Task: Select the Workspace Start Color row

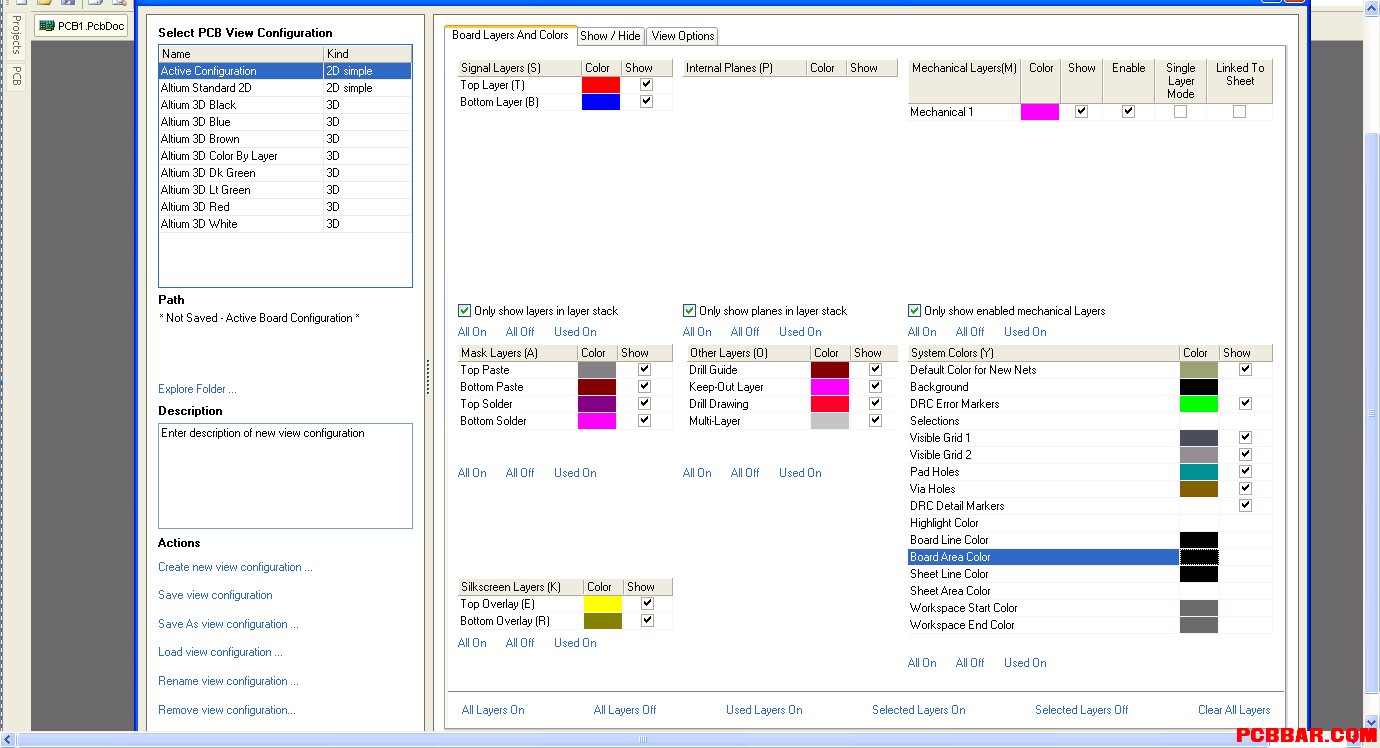Action: tap(1090, 608)
